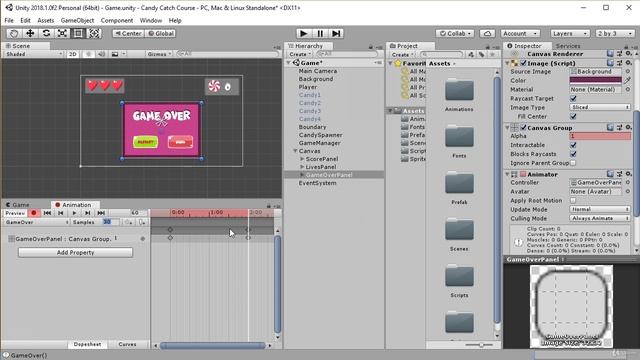Select the Move tool
640x360 pixels.
tap(30, 33)
